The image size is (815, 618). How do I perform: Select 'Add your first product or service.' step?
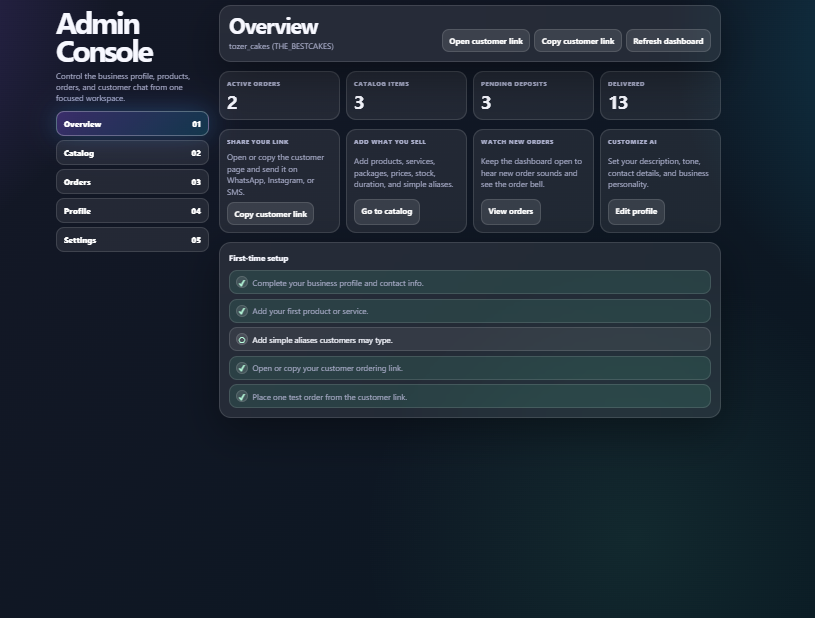469,311
